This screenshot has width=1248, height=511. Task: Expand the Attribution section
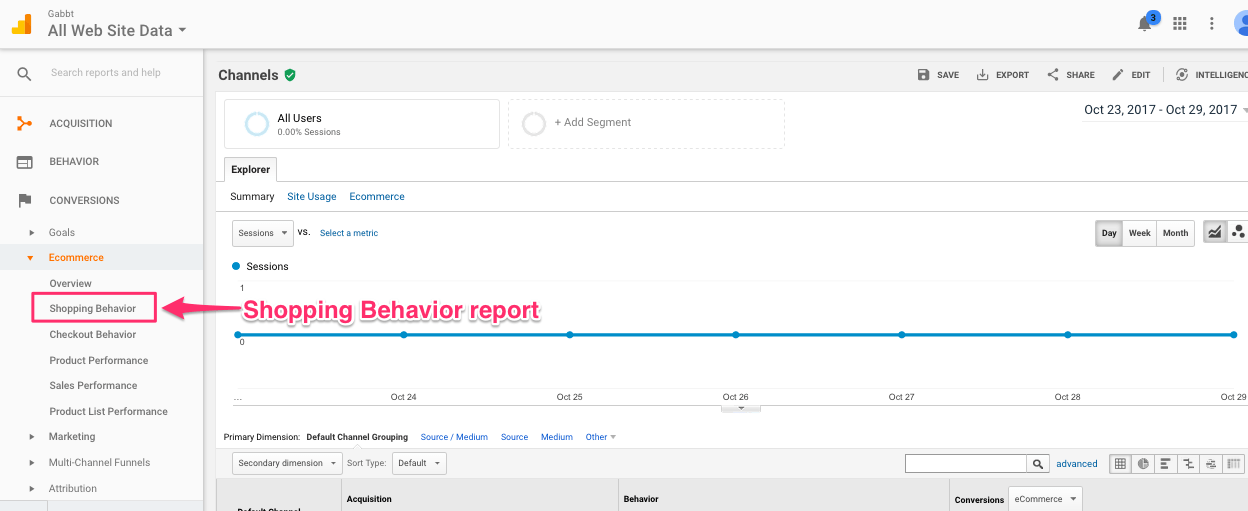pos(73,489)
